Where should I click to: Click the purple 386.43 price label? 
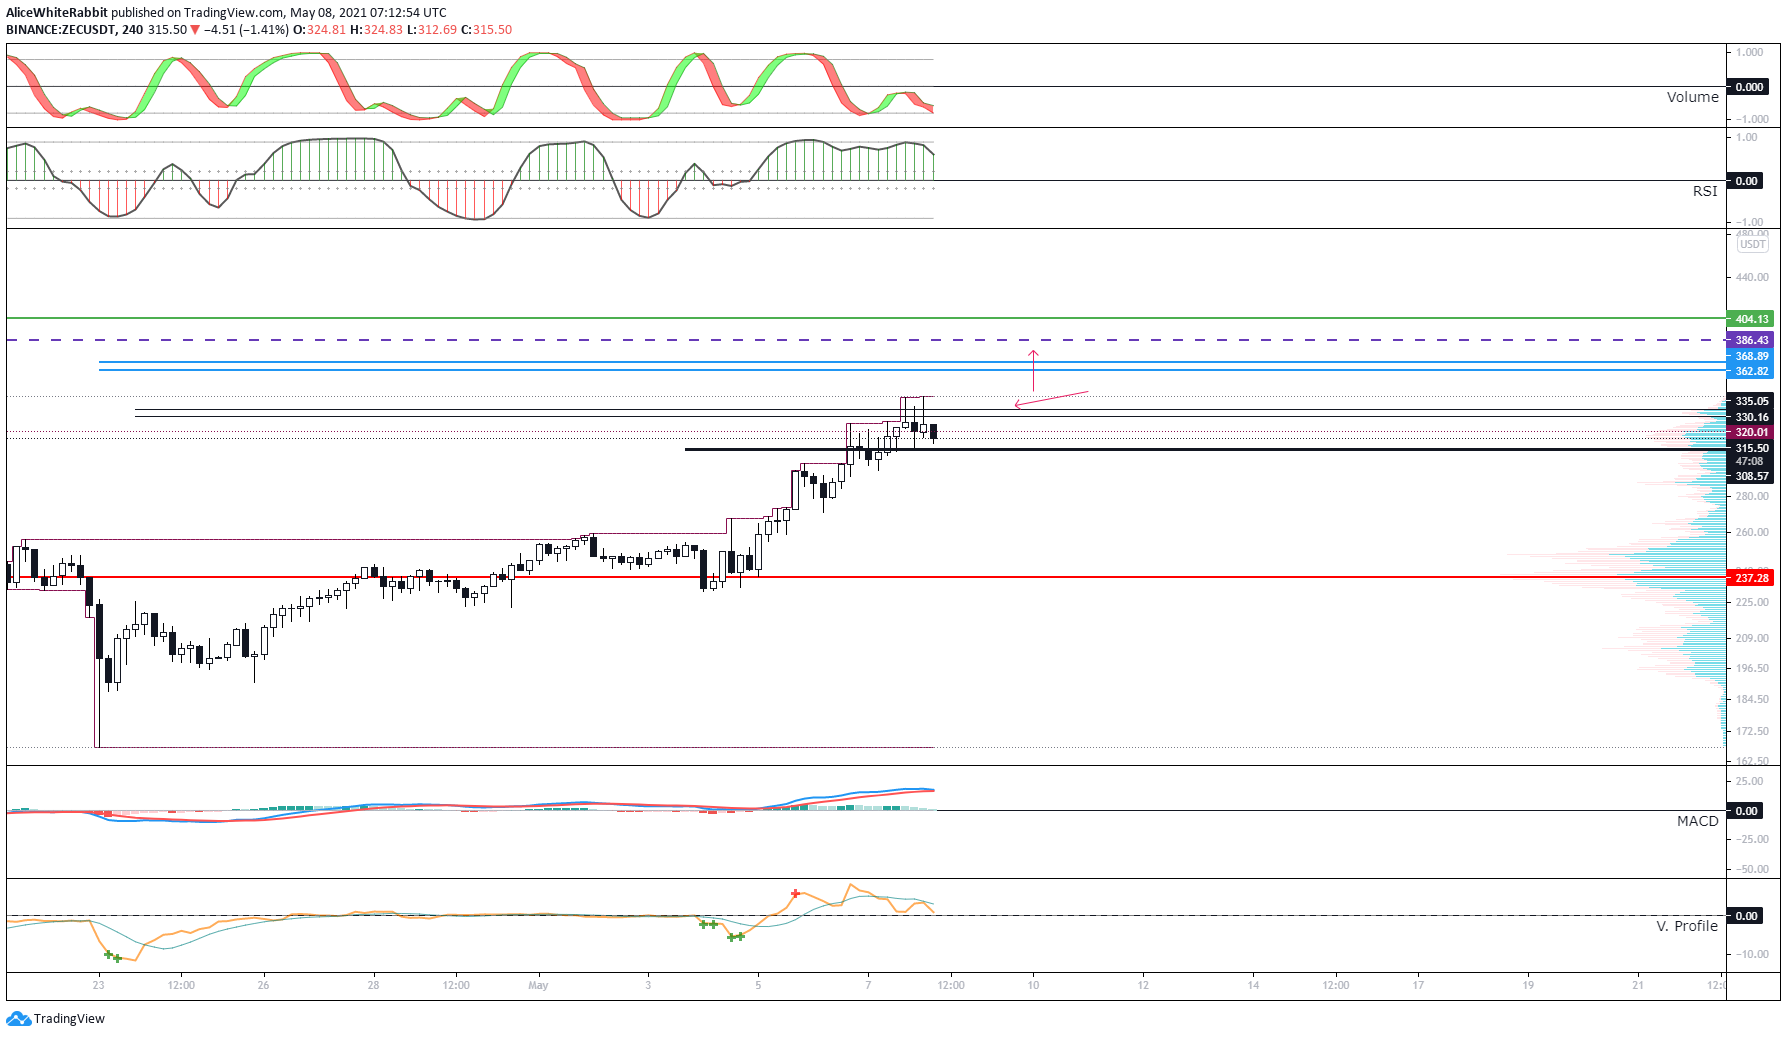tap(1751, 340)
